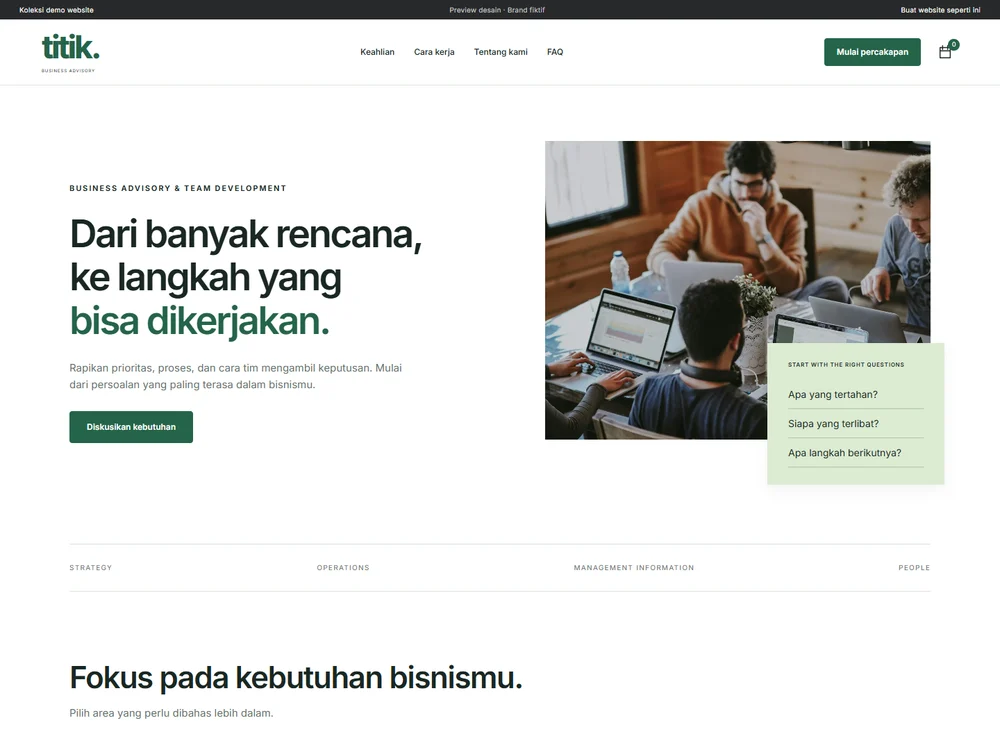Click the 'Dari banyak rencana' headline

pos(246,277)
